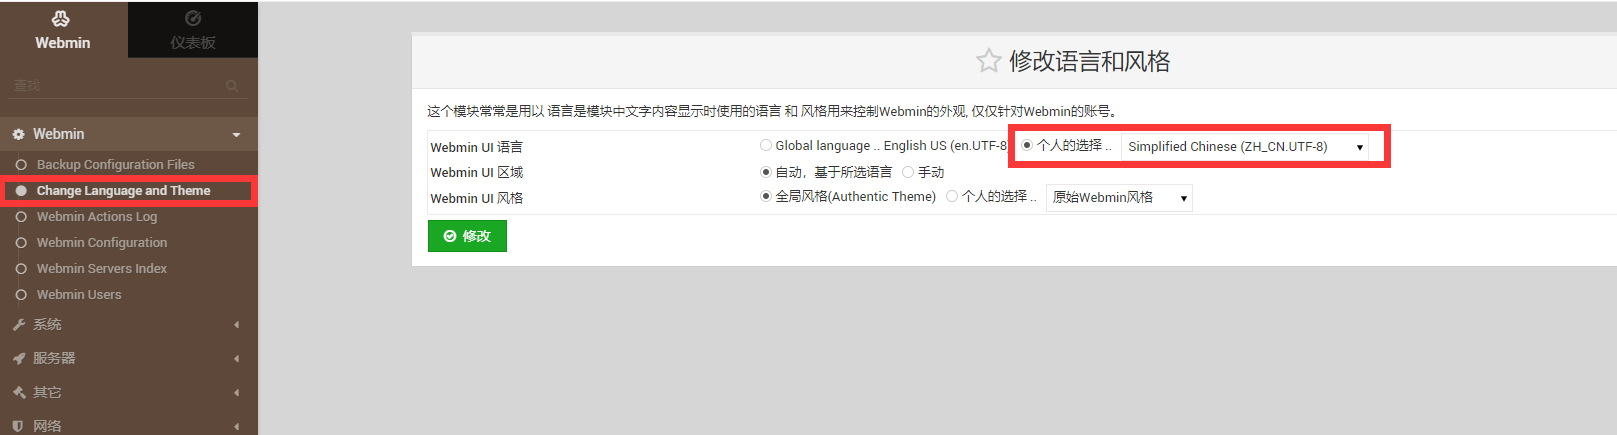Click the search magnifier icon
This screenshot has width=1617, height=435.
click(232, 86)
